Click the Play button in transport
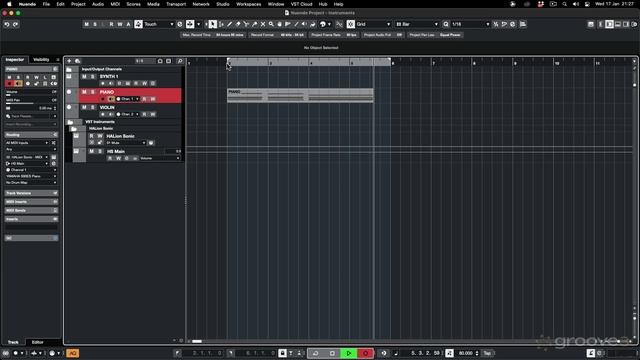This screenshot has width=640, height=360. coord(349,353)
